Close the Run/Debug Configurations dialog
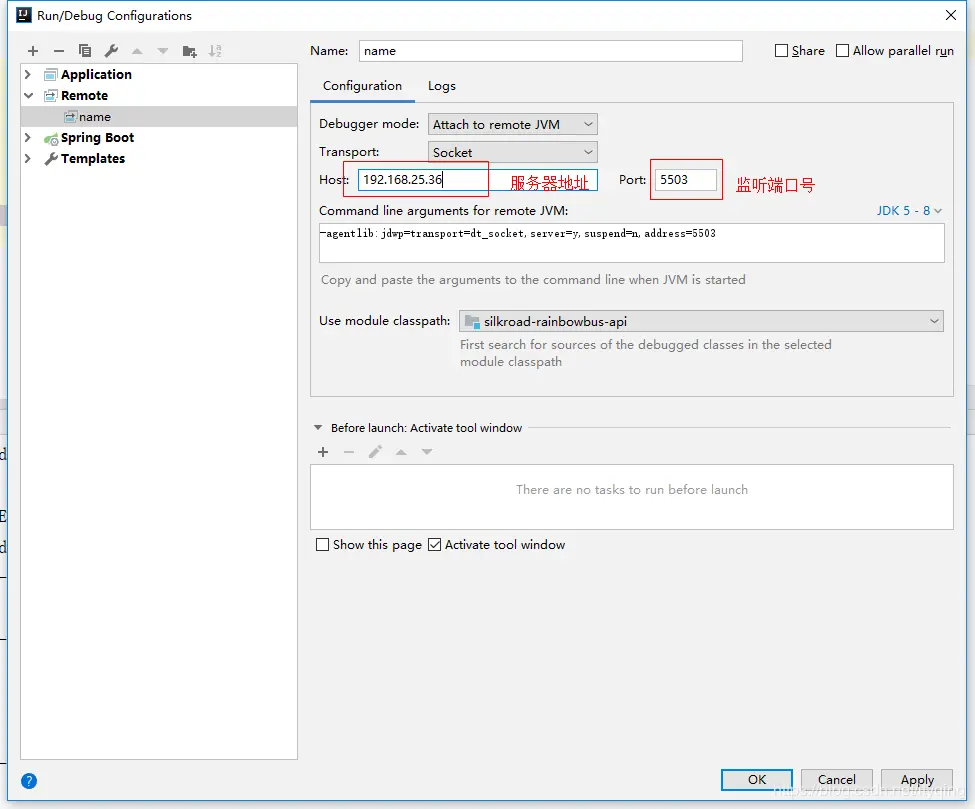Image resolution: width=975 pixels, height=809 pixels. click(951, 15)
